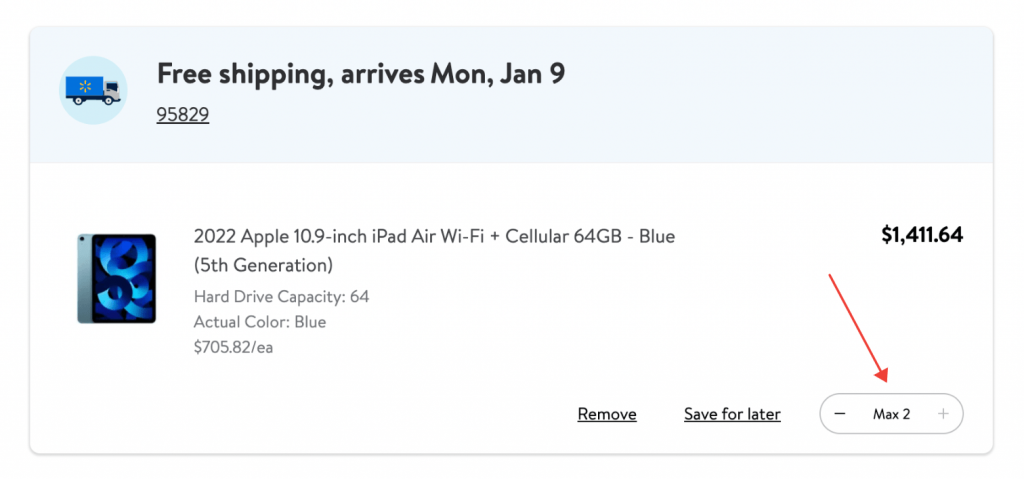
Task: Click the Walmart spark logo on the truck
Action: tap(84, 88)
